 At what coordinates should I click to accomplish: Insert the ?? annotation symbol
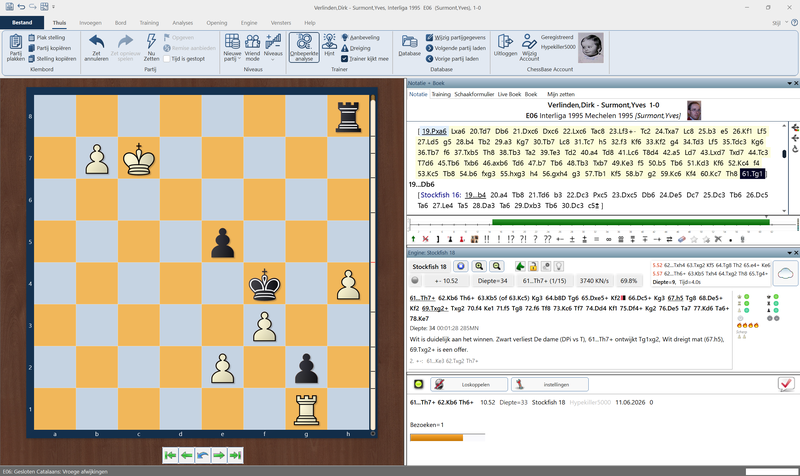tap(547, 239)
